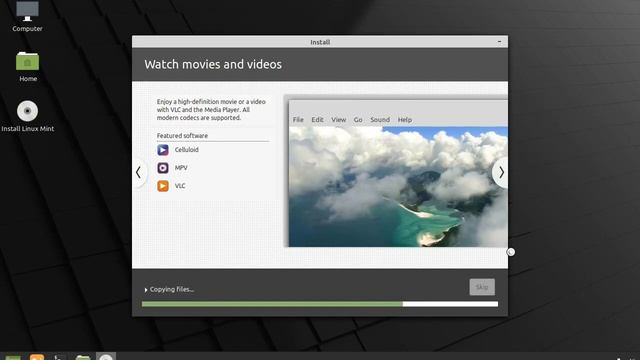Click Sound in the slideshow player menu
The image size is (640, 360).
[380, 120]
